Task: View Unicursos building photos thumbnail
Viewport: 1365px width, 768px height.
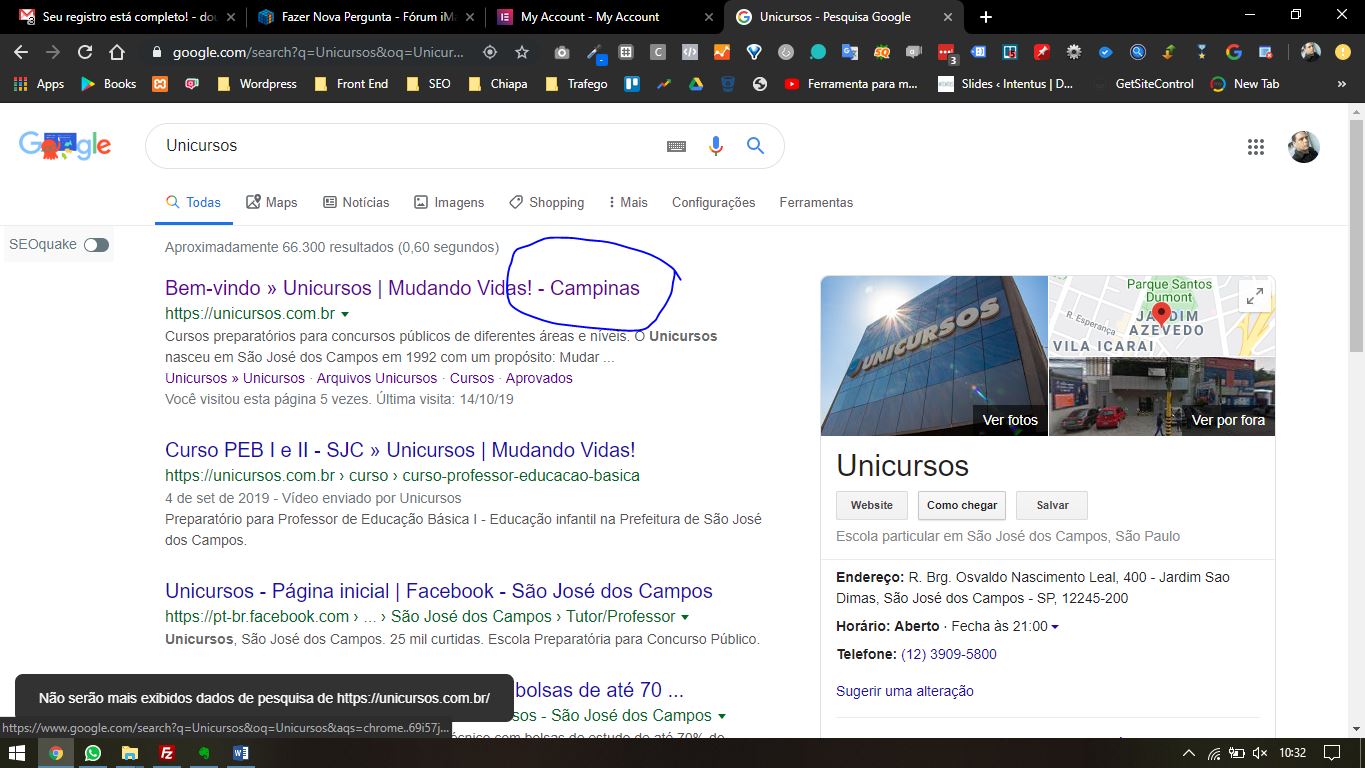Action: pyautogui.click(x=934, y=356)
